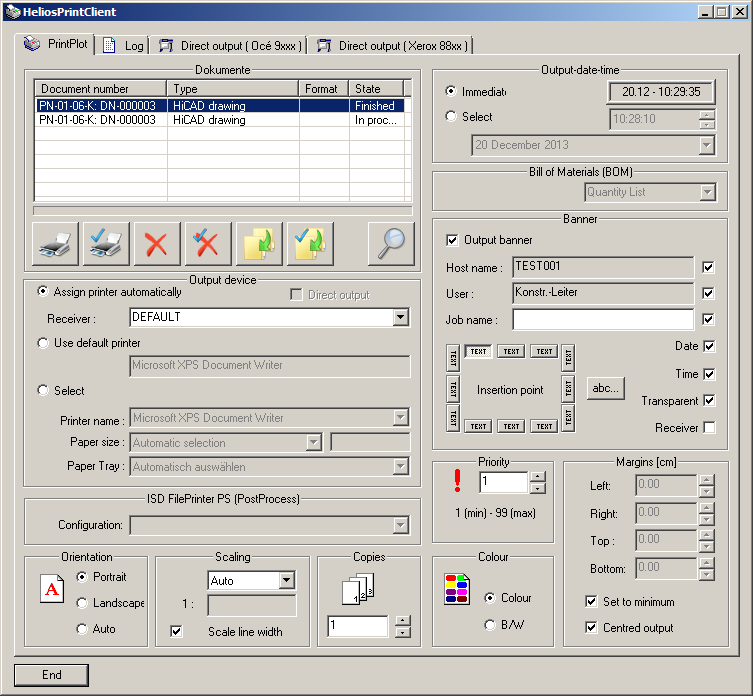
Task: Toggle the Transparent checkbox
Action: tap(709, 401)
